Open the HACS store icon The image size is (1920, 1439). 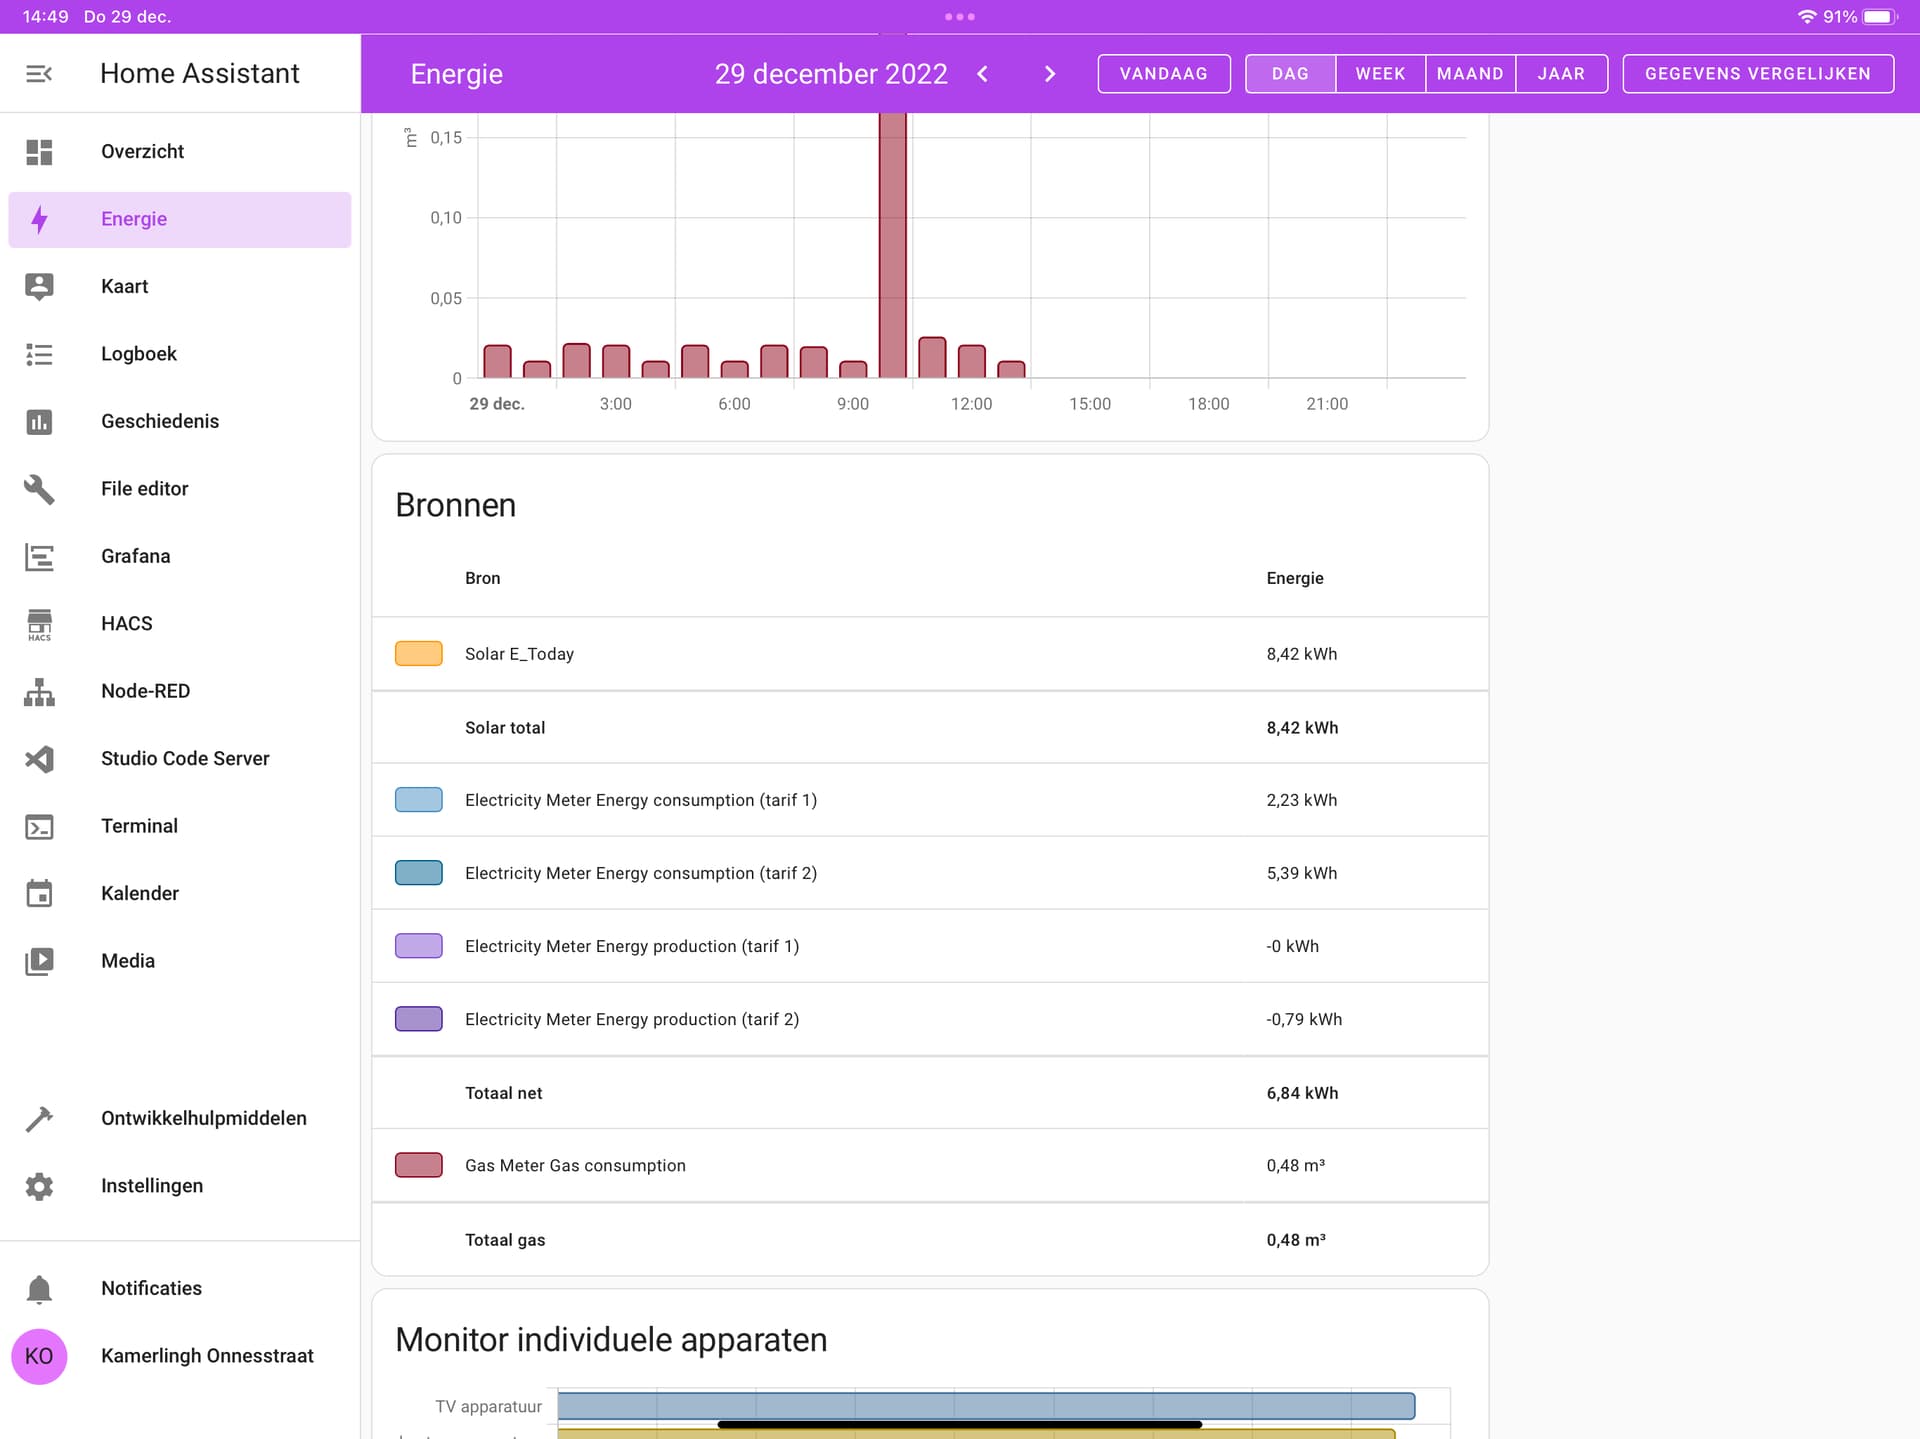pyautogui.click(x=39, y=624)
